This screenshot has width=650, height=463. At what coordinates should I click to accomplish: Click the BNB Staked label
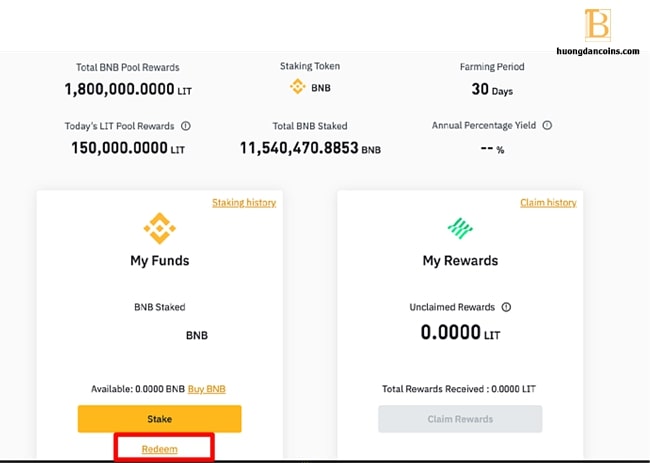pos(160,307)
